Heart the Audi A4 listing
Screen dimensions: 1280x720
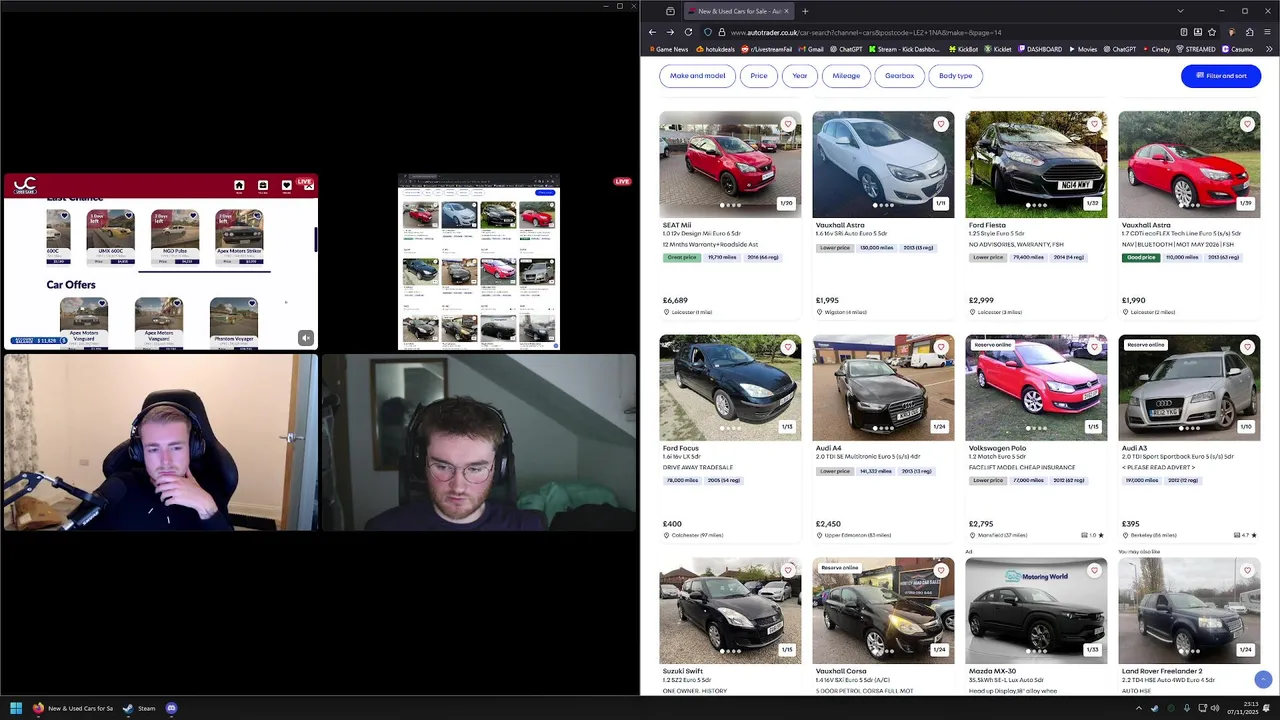click(941, 347)
